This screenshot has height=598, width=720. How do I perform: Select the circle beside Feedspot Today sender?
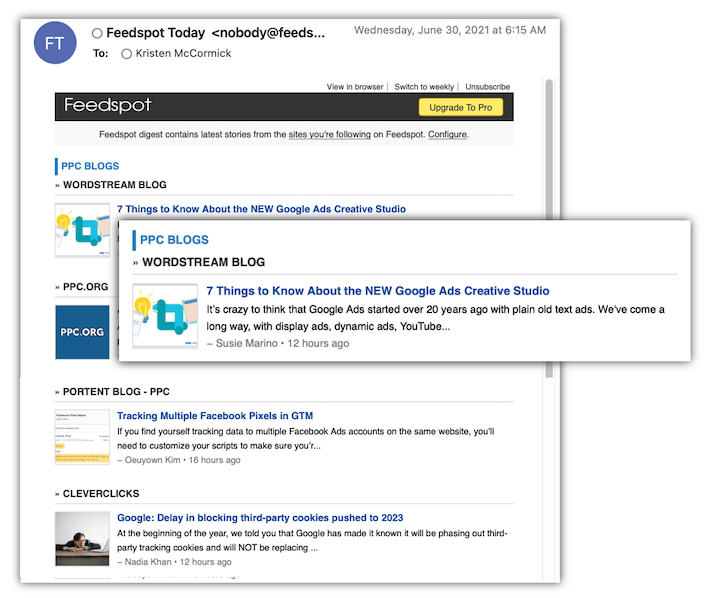pos(97,33)
